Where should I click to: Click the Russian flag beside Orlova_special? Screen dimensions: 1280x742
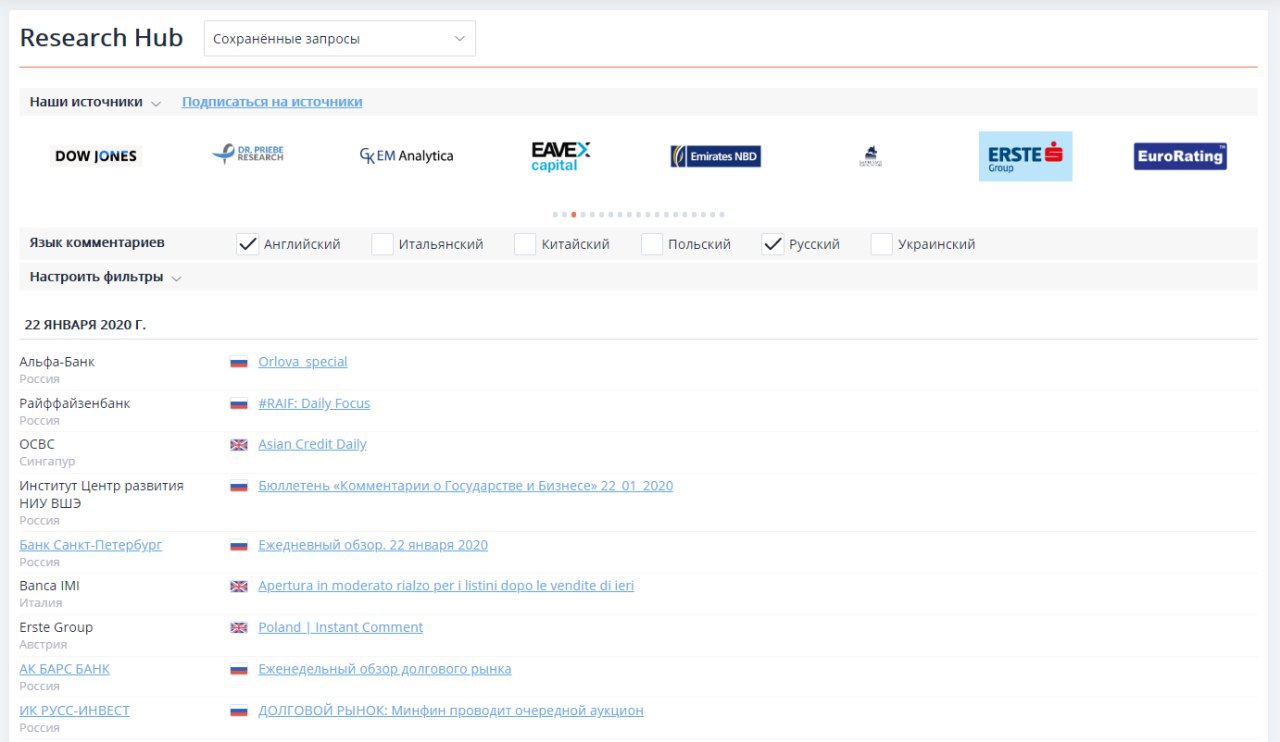point(239,362)
